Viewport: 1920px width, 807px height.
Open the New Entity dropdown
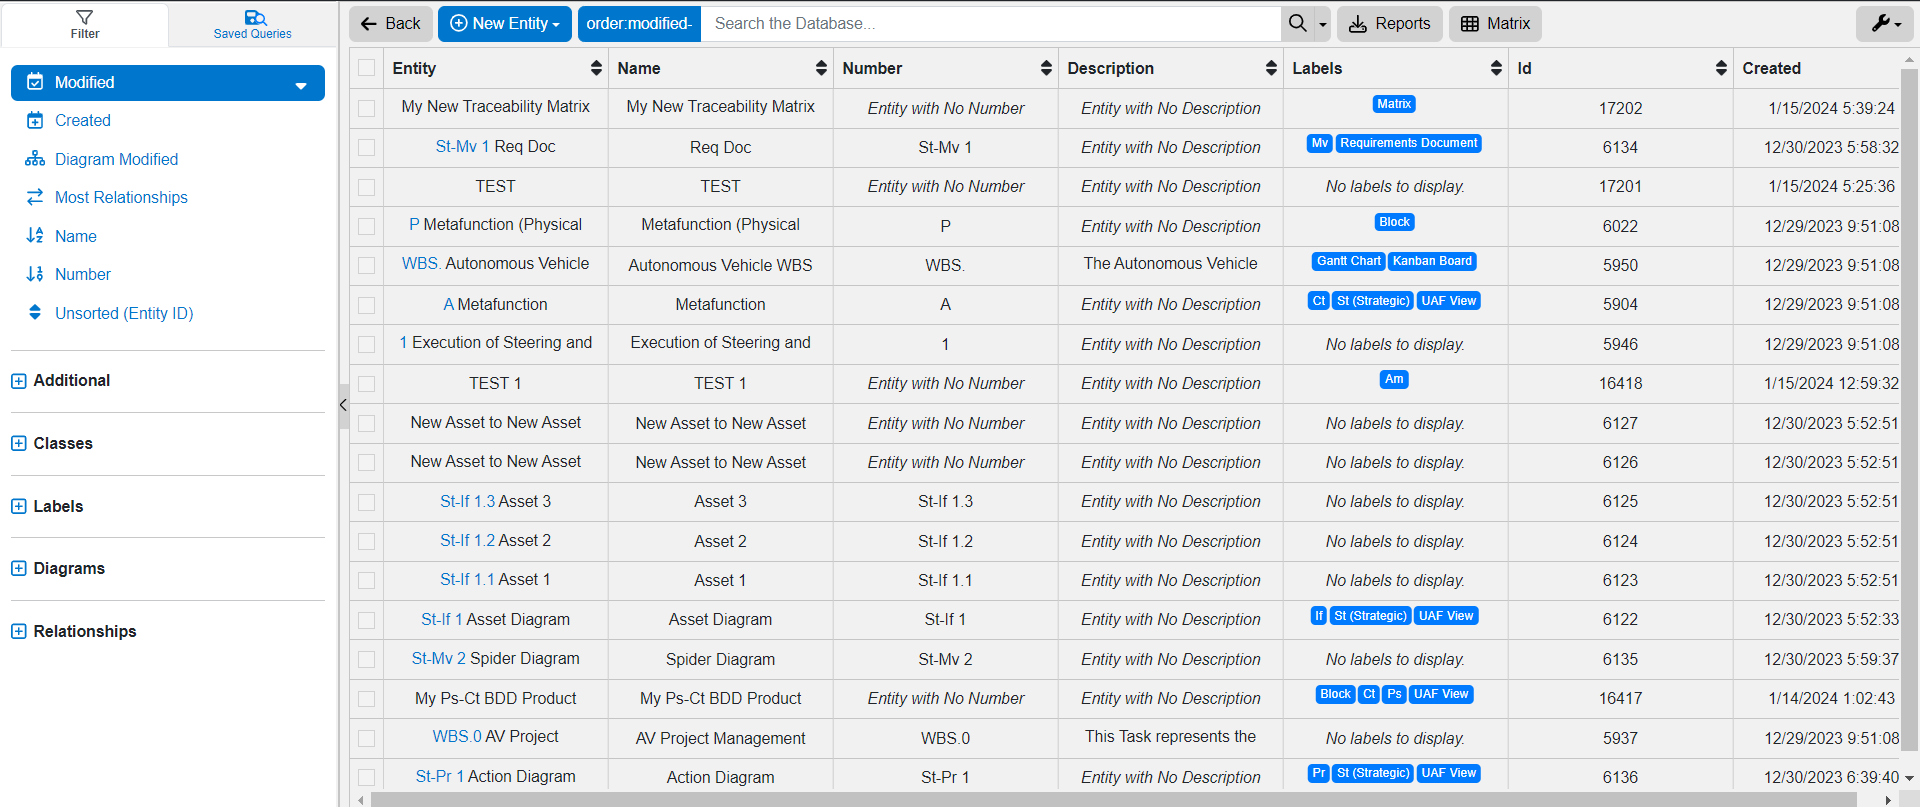click(x=504, y=24)
